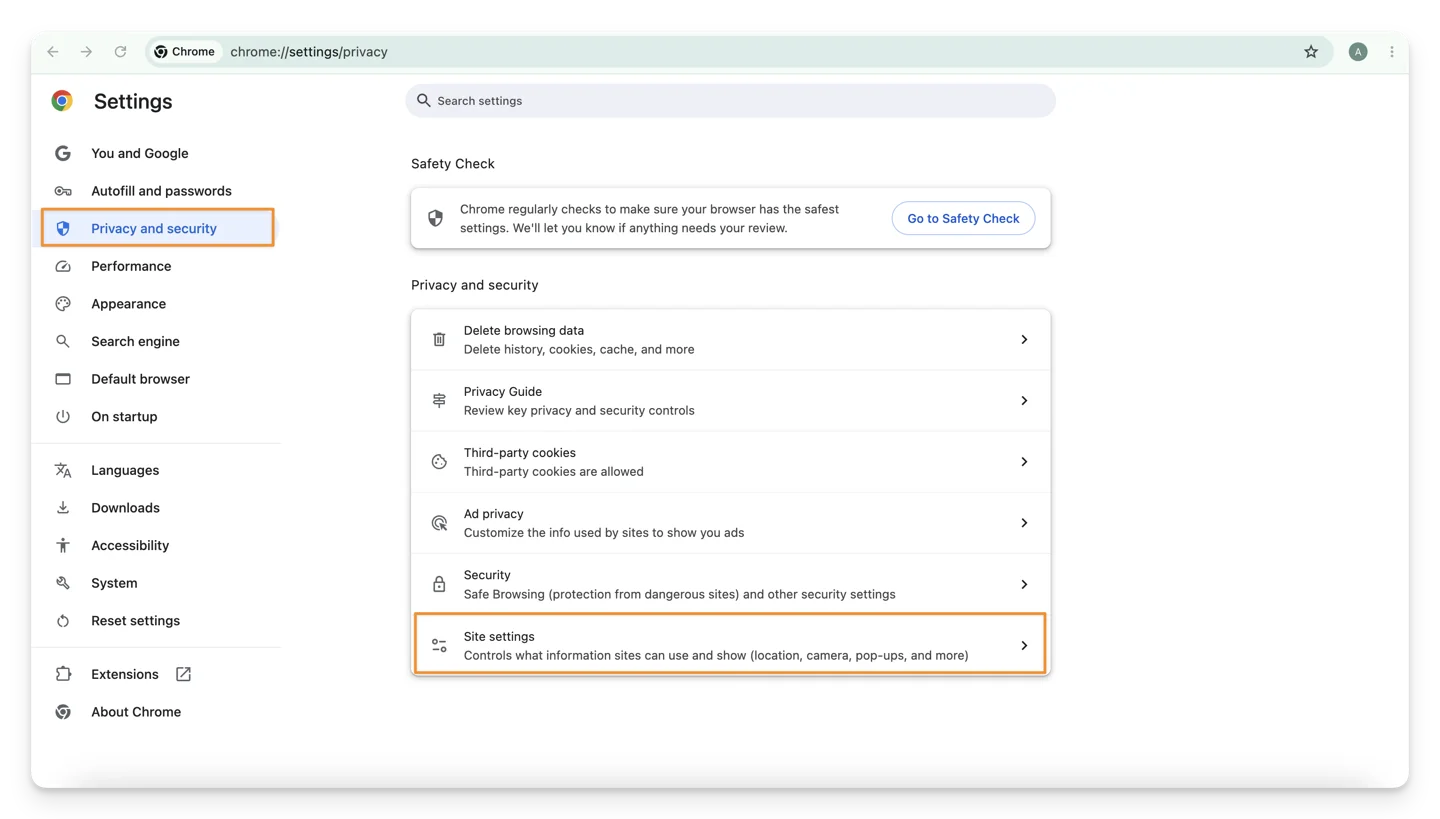Open Site settings chevron arrow
1440x819 pixels.
click(x=1024, y=646)
